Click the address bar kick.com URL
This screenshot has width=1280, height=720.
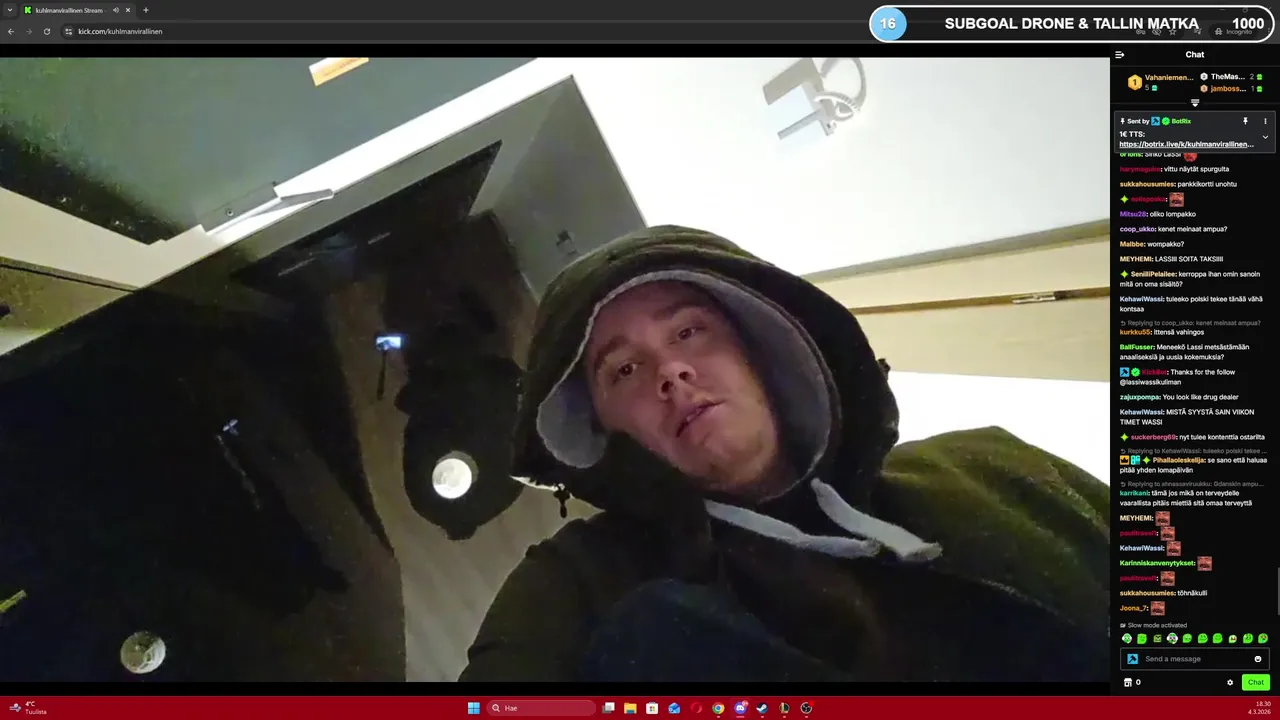click(x=120, y=31)
